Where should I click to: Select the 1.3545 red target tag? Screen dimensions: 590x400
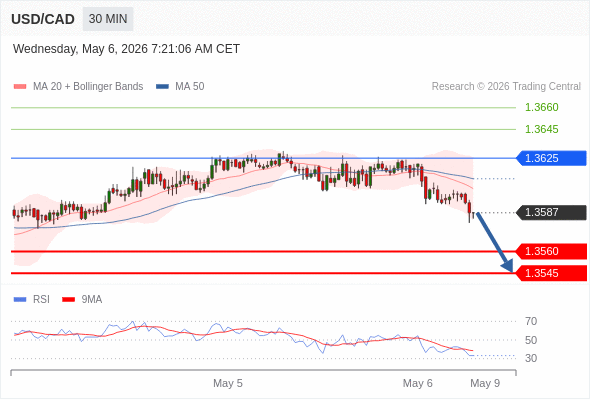[x=551, y=273]
